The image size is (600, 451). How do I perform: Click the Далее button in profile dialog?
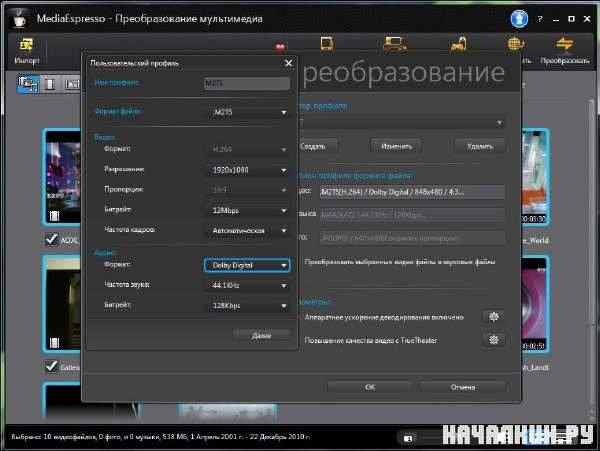262,335
